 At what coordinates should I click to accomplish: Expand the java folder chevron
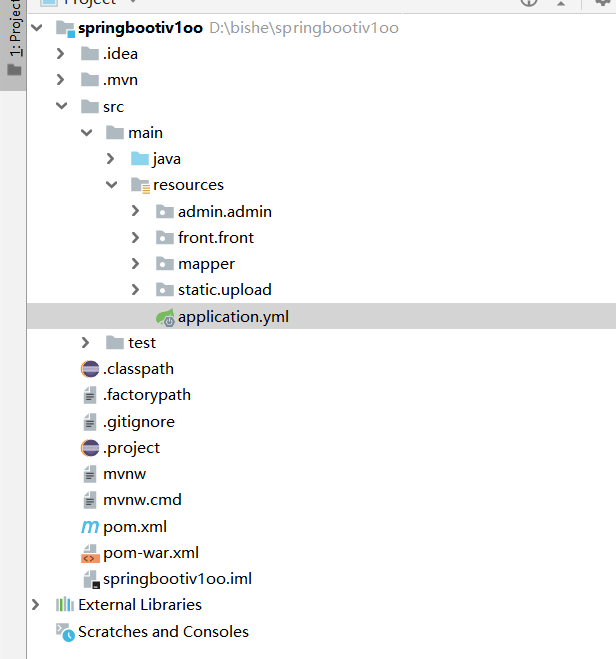pos(111,159)
